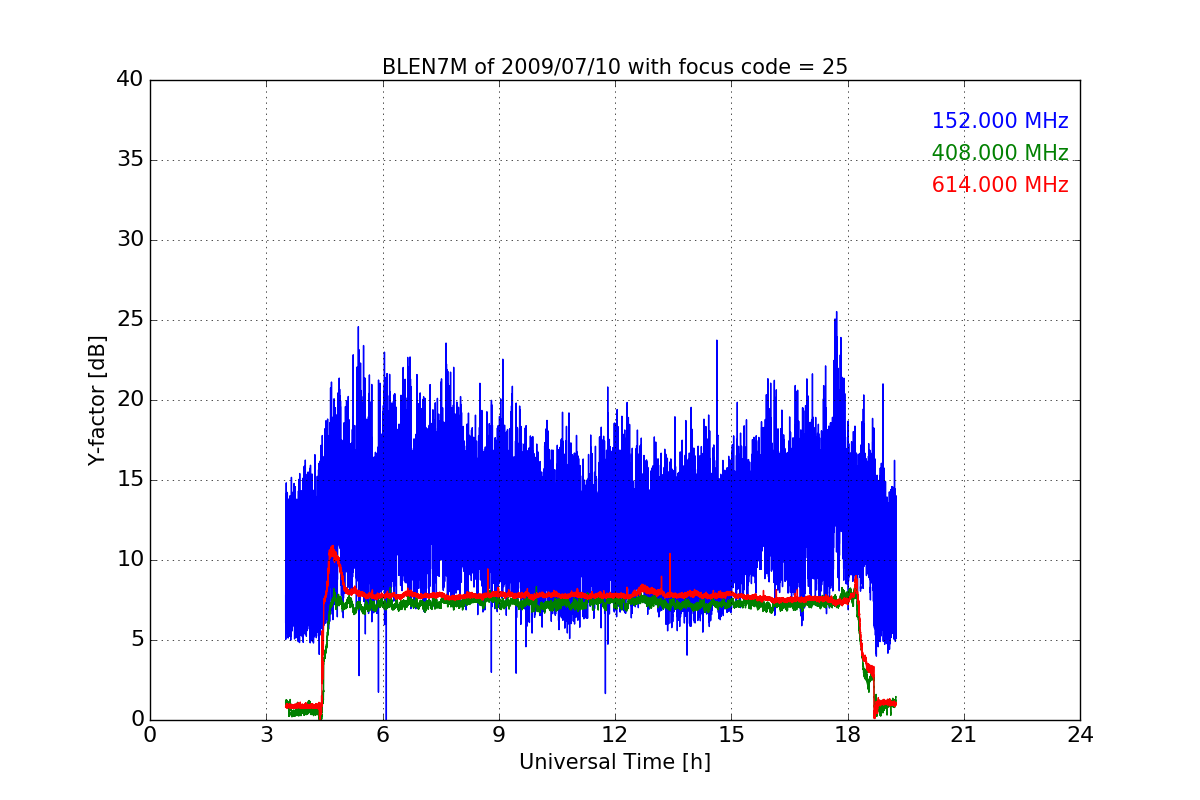The height and width of the screenshot is (800, 1200).
Task: Click the y-axis tick value 40
Action: [130, 80]
